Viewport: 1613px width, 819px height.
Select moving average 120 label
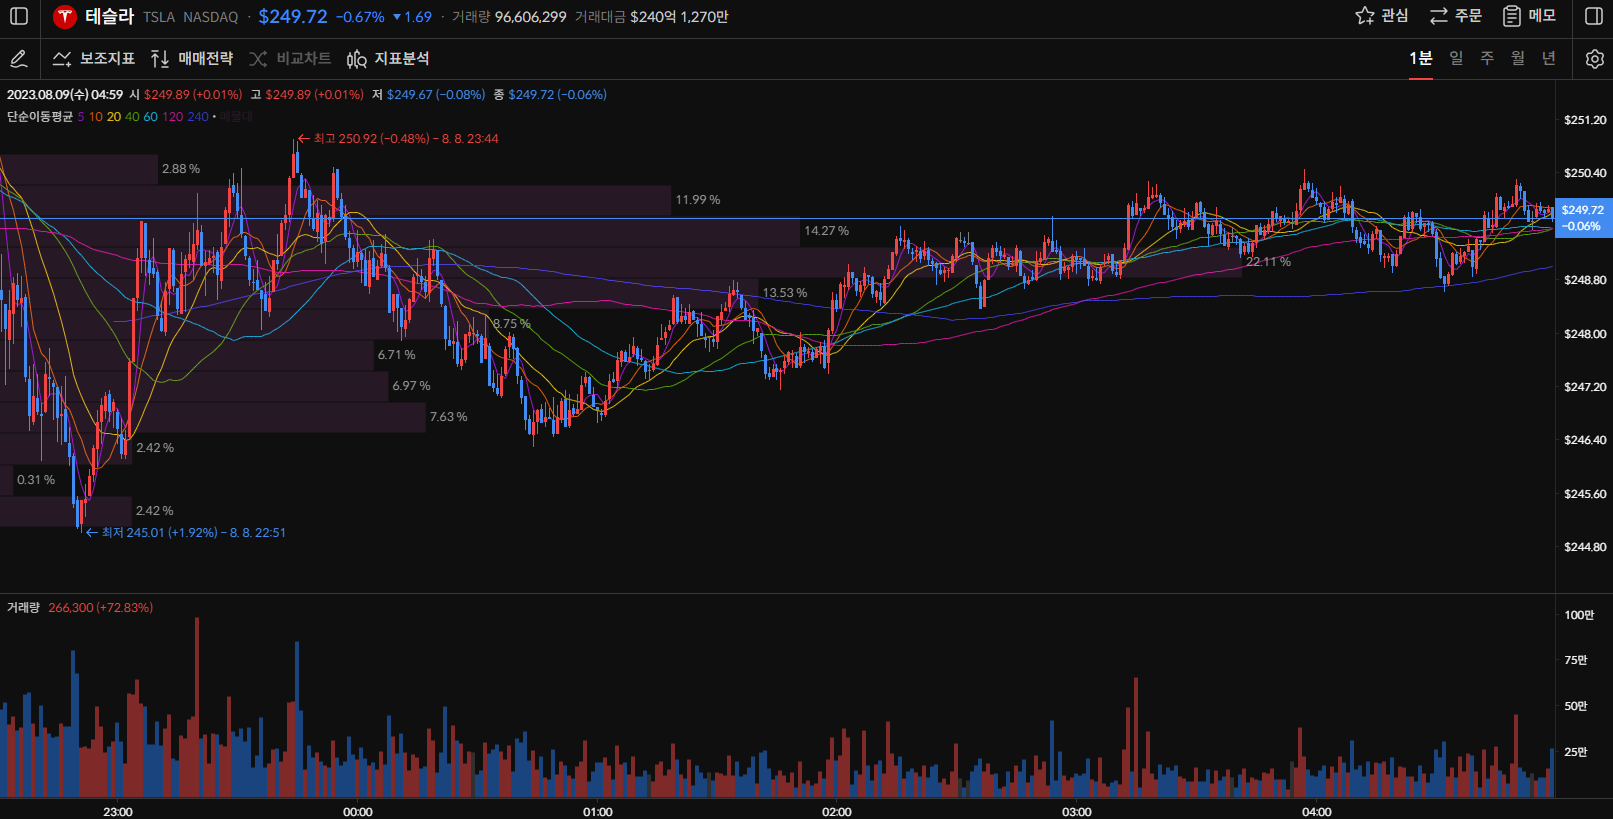(173, 117)
